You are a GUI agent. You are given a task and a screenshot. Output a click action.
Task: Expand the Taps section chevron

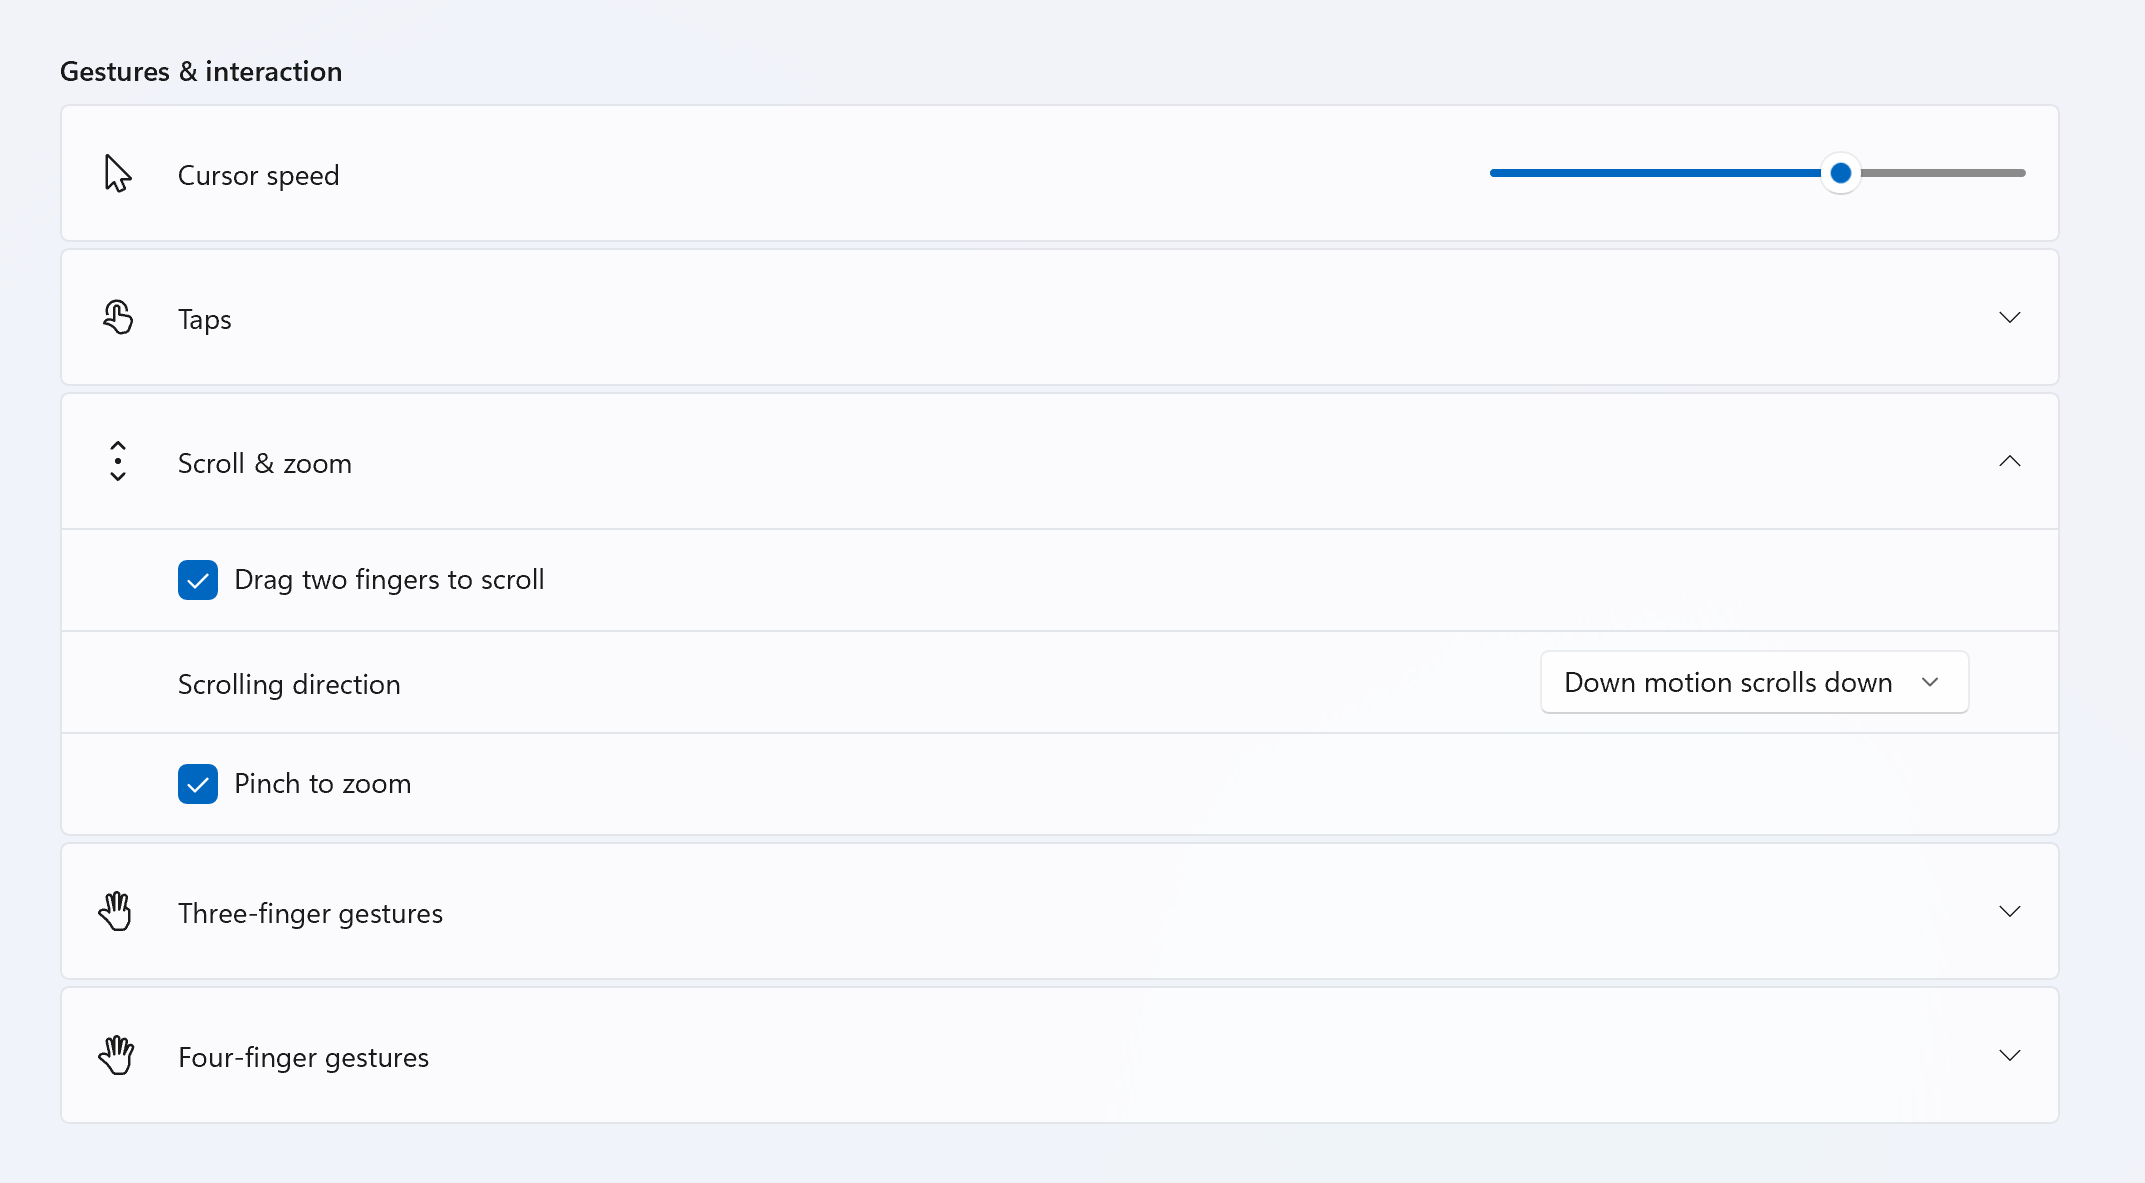point(2009,318)
